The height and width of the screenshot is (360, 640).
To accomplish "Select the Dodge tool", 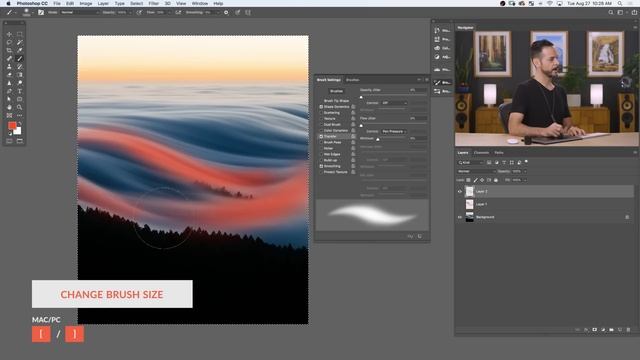I will click(20, 83).
